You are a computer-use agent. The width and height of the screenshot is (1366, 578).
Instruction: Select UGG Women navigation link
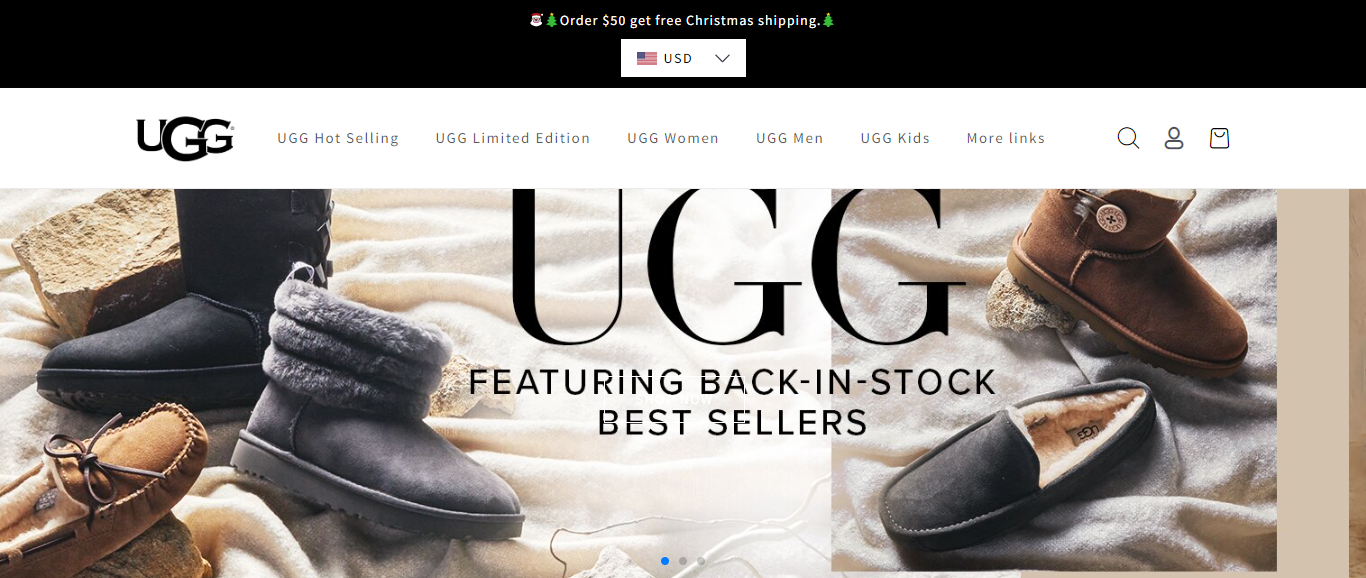pyautogui.click(x=673, y=138)
